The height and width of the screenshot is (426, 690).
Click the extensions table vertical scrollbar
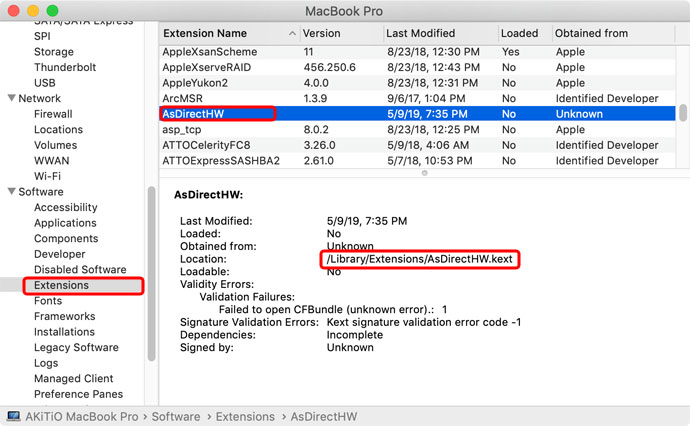click(x=682, y=113)
